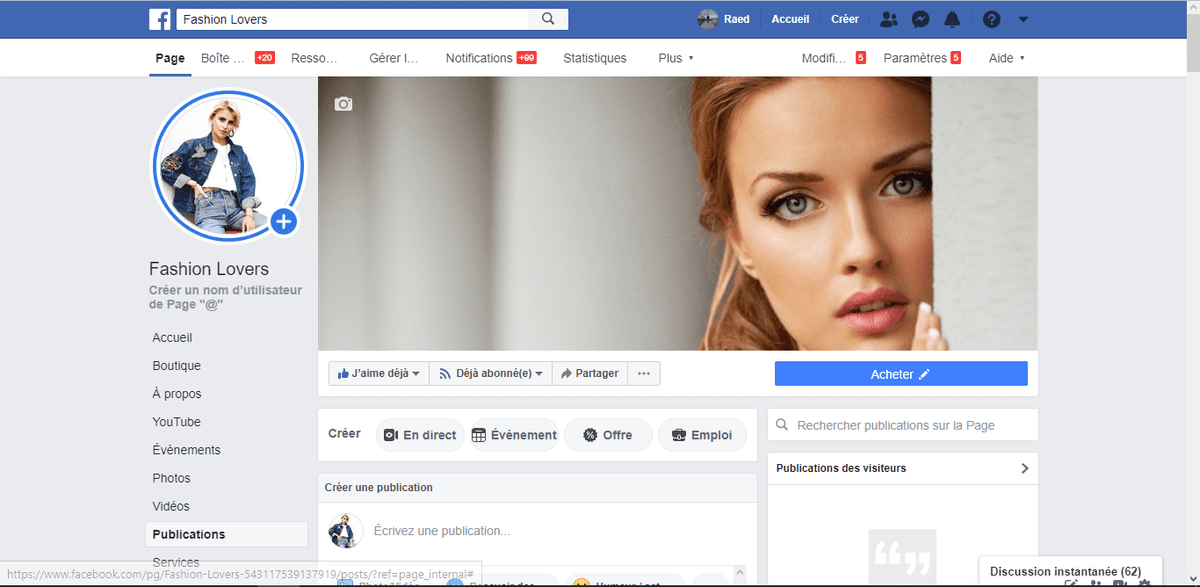Click the help question mark icon
This screenshot has width=1200, height=587.
991,19
